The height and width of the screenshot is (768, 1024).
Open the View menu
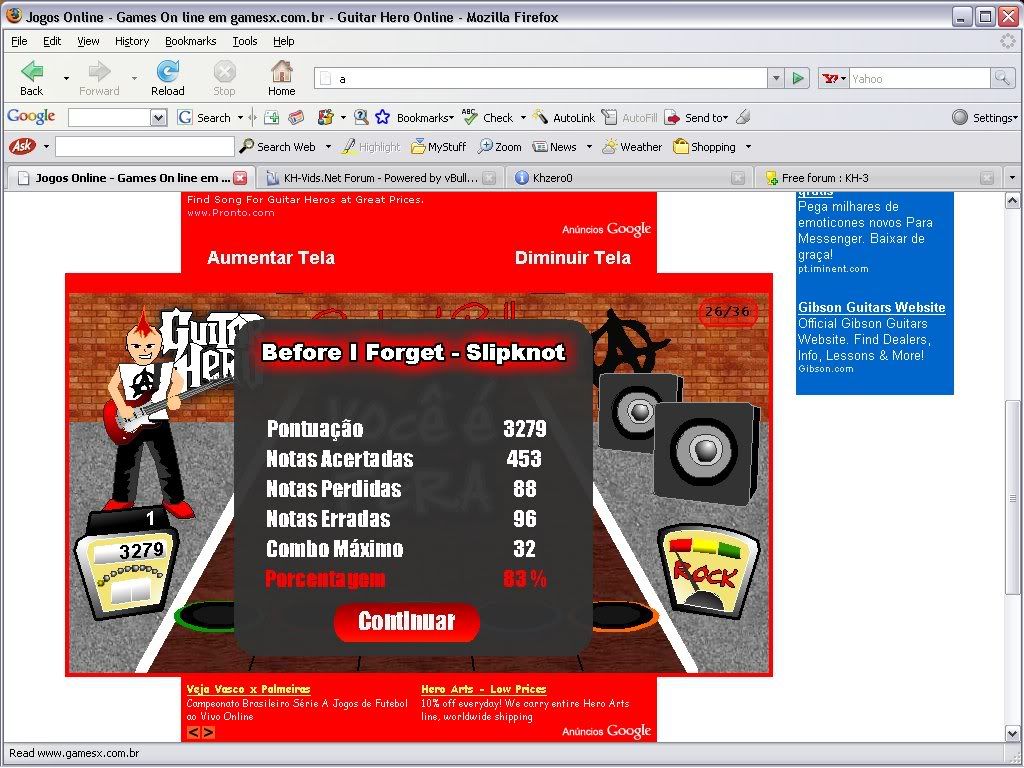coord(88,41)
